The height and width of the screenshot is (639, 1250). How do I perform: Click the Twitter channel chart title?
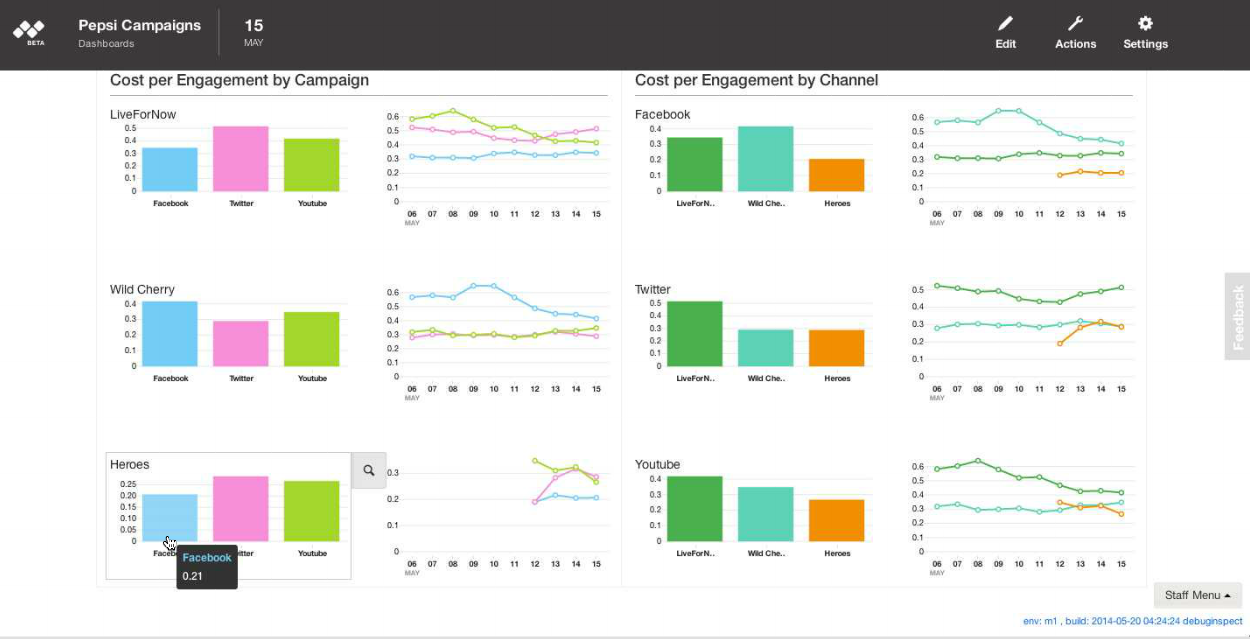[653, 289]
